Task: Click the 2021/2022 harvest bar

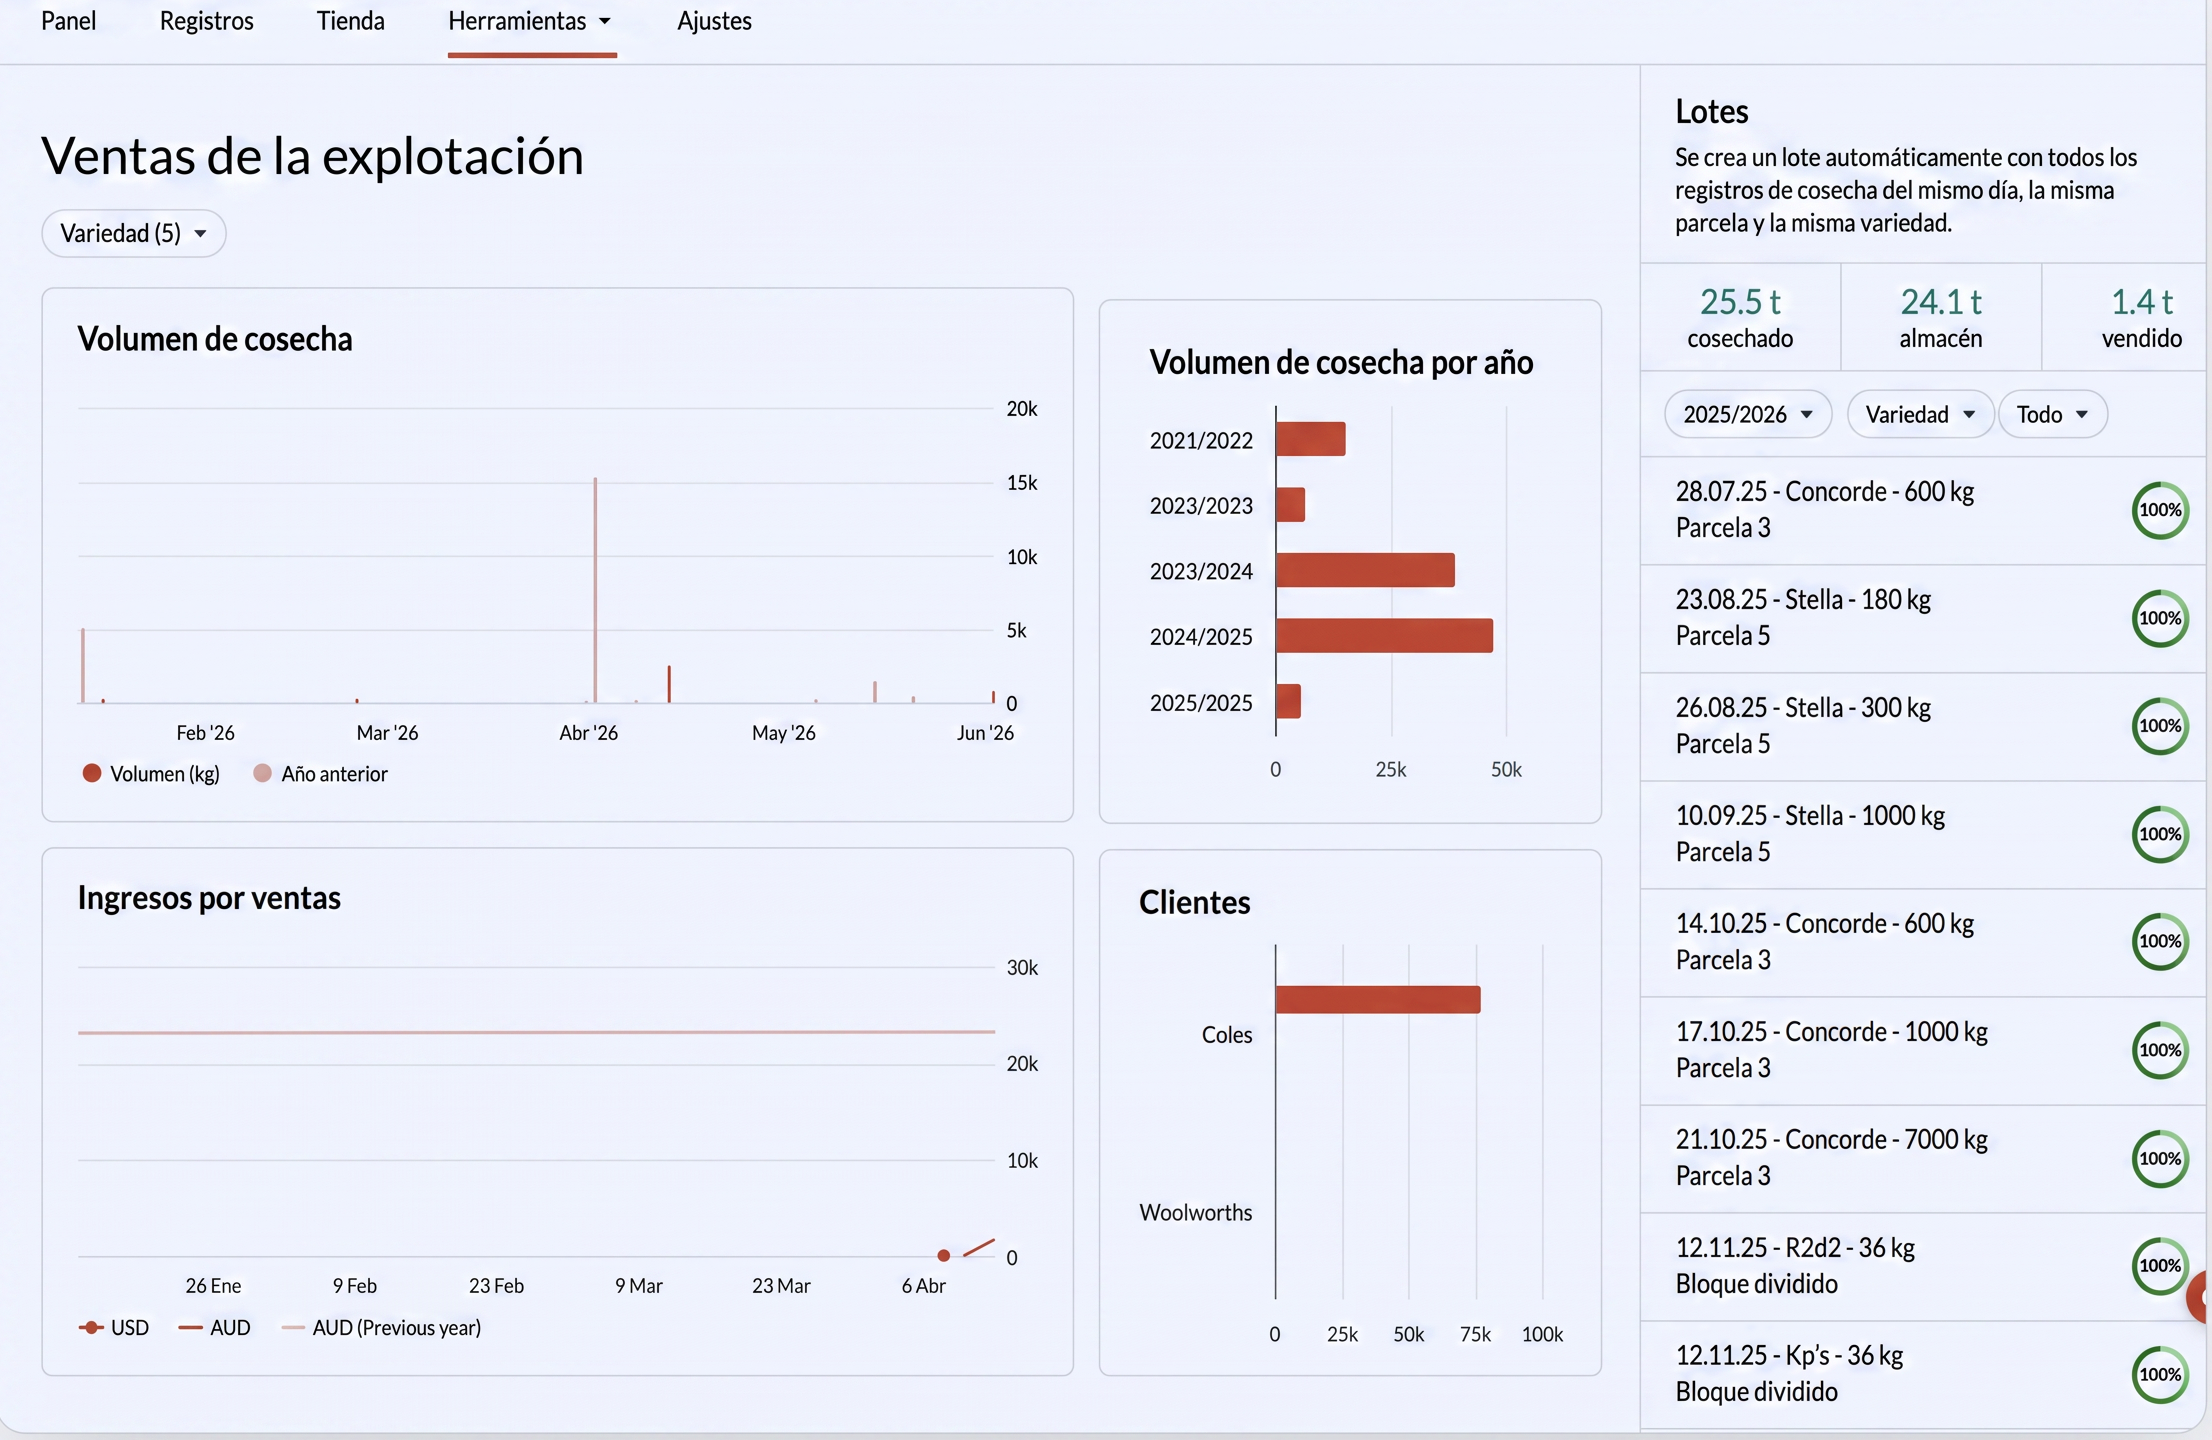Action: tap(1311, 439)
